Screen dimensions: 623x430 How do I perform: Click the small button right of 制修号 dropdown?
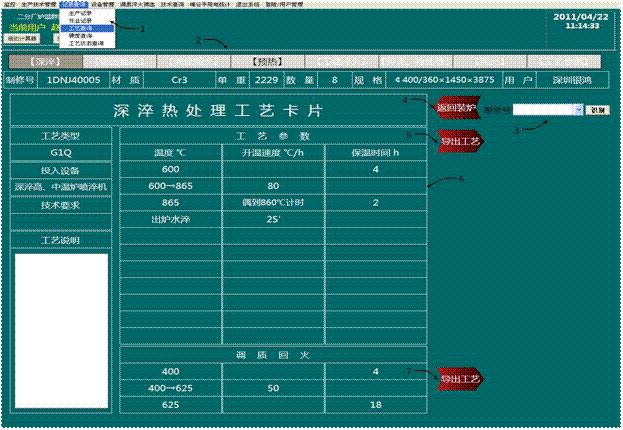point(596,109)
